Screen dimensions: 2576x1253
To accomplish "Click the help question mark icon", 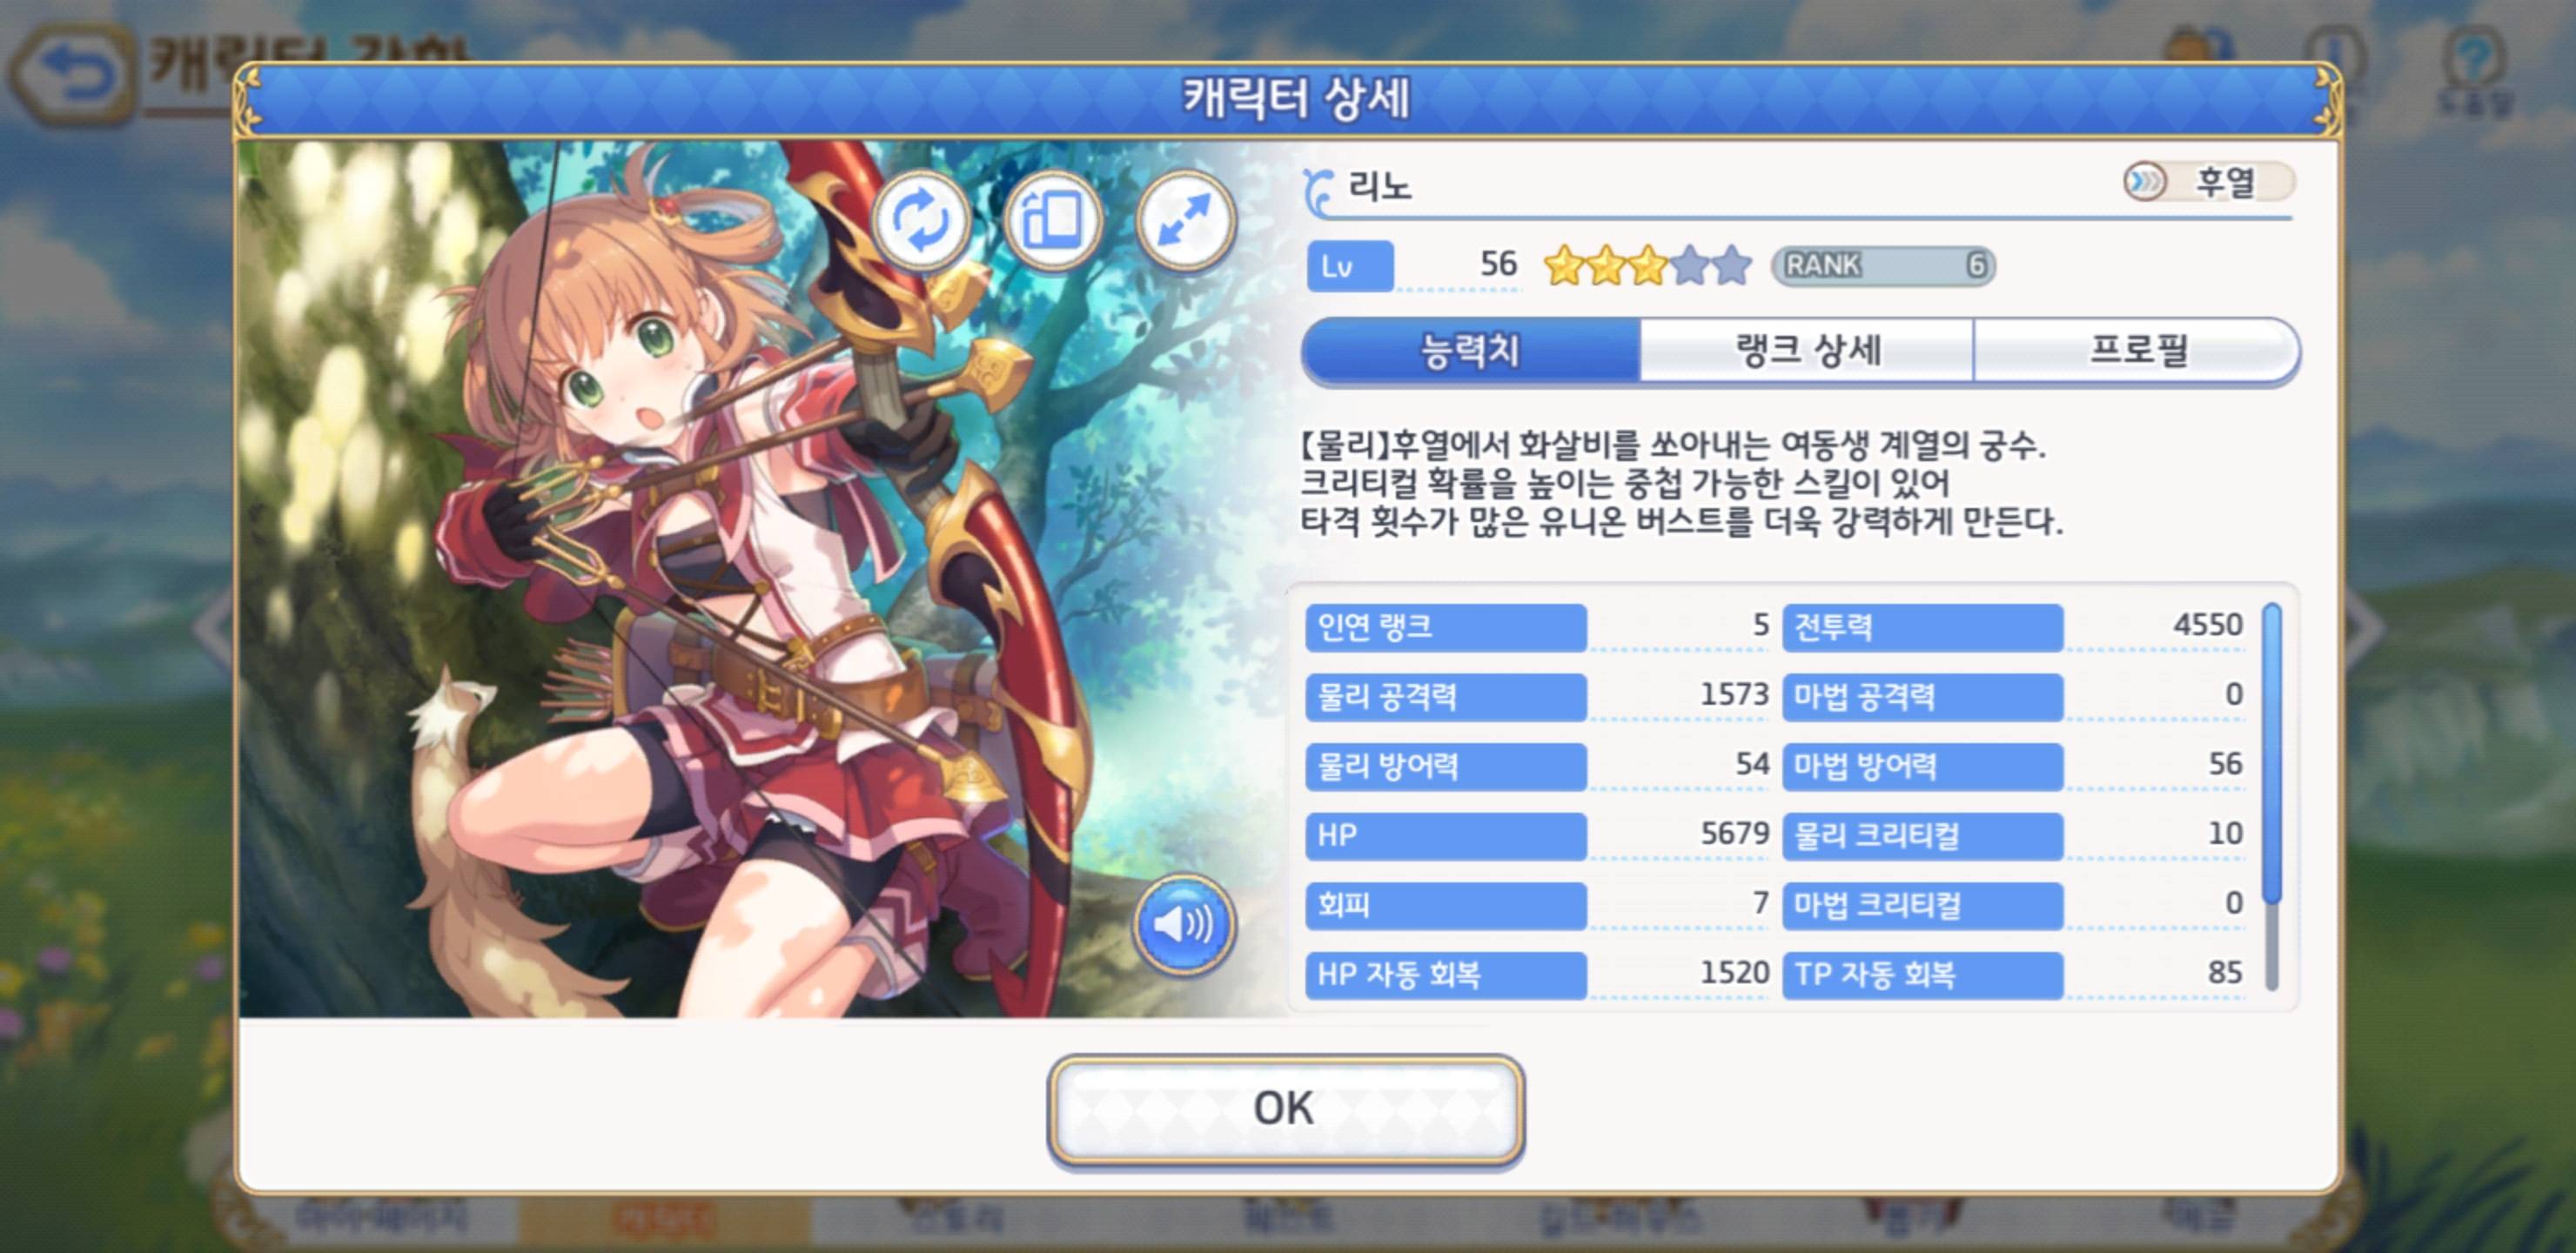I will coord(2473,60).
